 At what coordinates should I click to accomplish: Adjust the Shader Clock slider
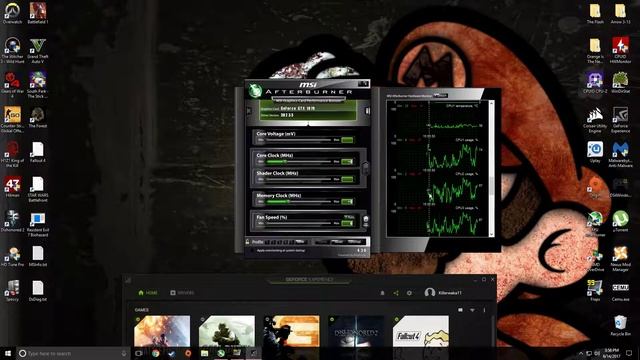pyautogui.click(x=299, y=179)
